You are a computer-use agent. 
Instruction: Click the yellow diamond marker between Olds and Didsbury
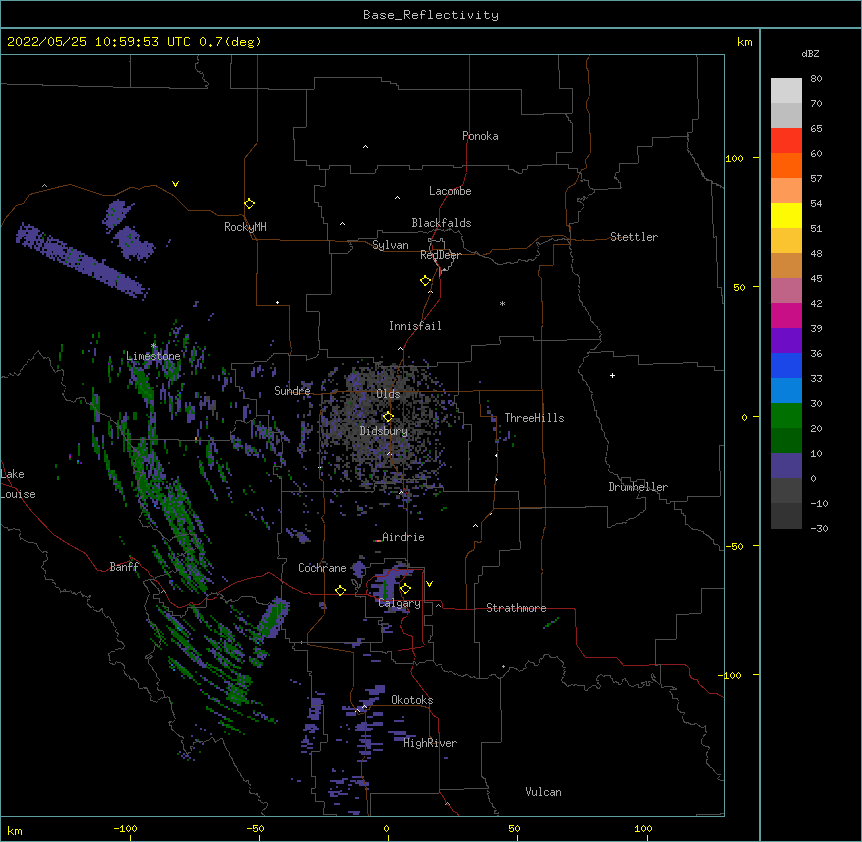click(388, 416)
